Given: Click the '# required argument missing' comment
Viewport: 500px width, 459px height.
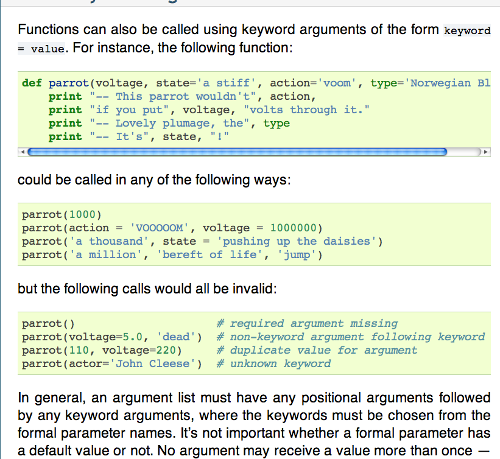Looking at the screenshot, I should 307,323.
